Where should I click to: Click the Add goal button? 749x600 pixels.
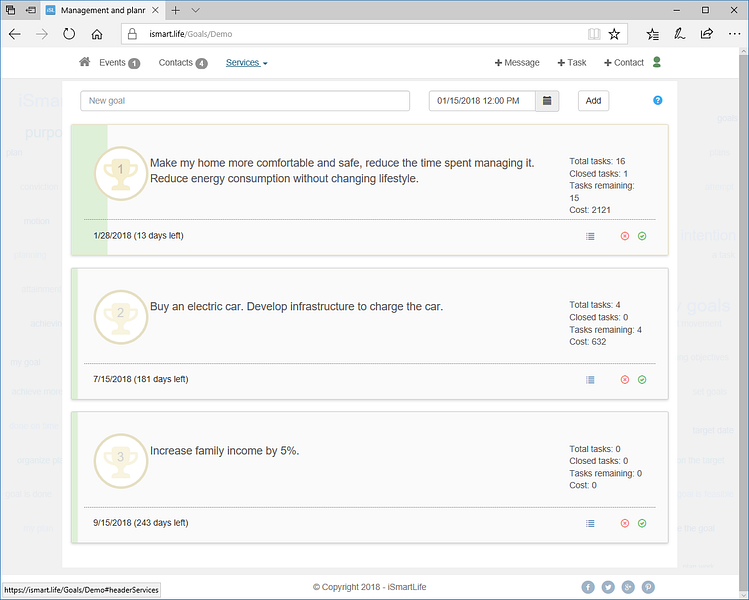593,101
